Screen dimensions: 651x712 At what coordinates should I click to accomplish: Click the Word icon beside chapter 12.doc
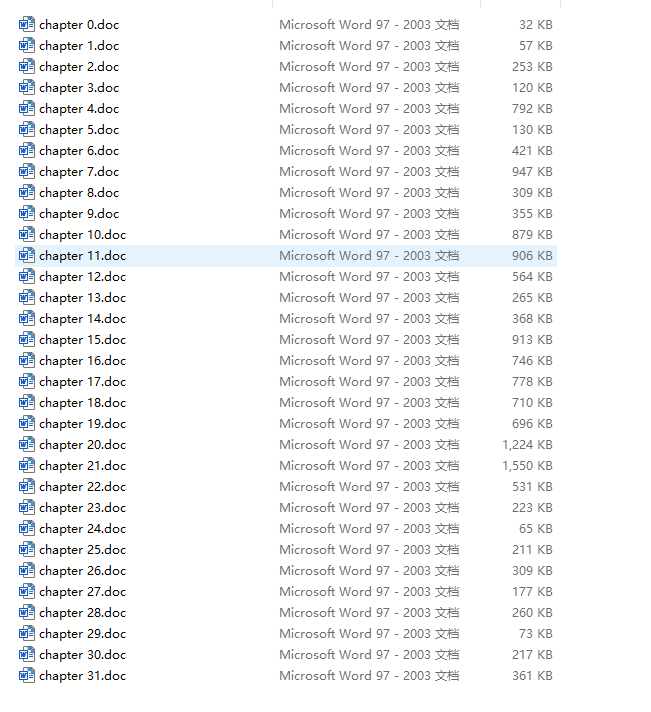tap(27, 277)
